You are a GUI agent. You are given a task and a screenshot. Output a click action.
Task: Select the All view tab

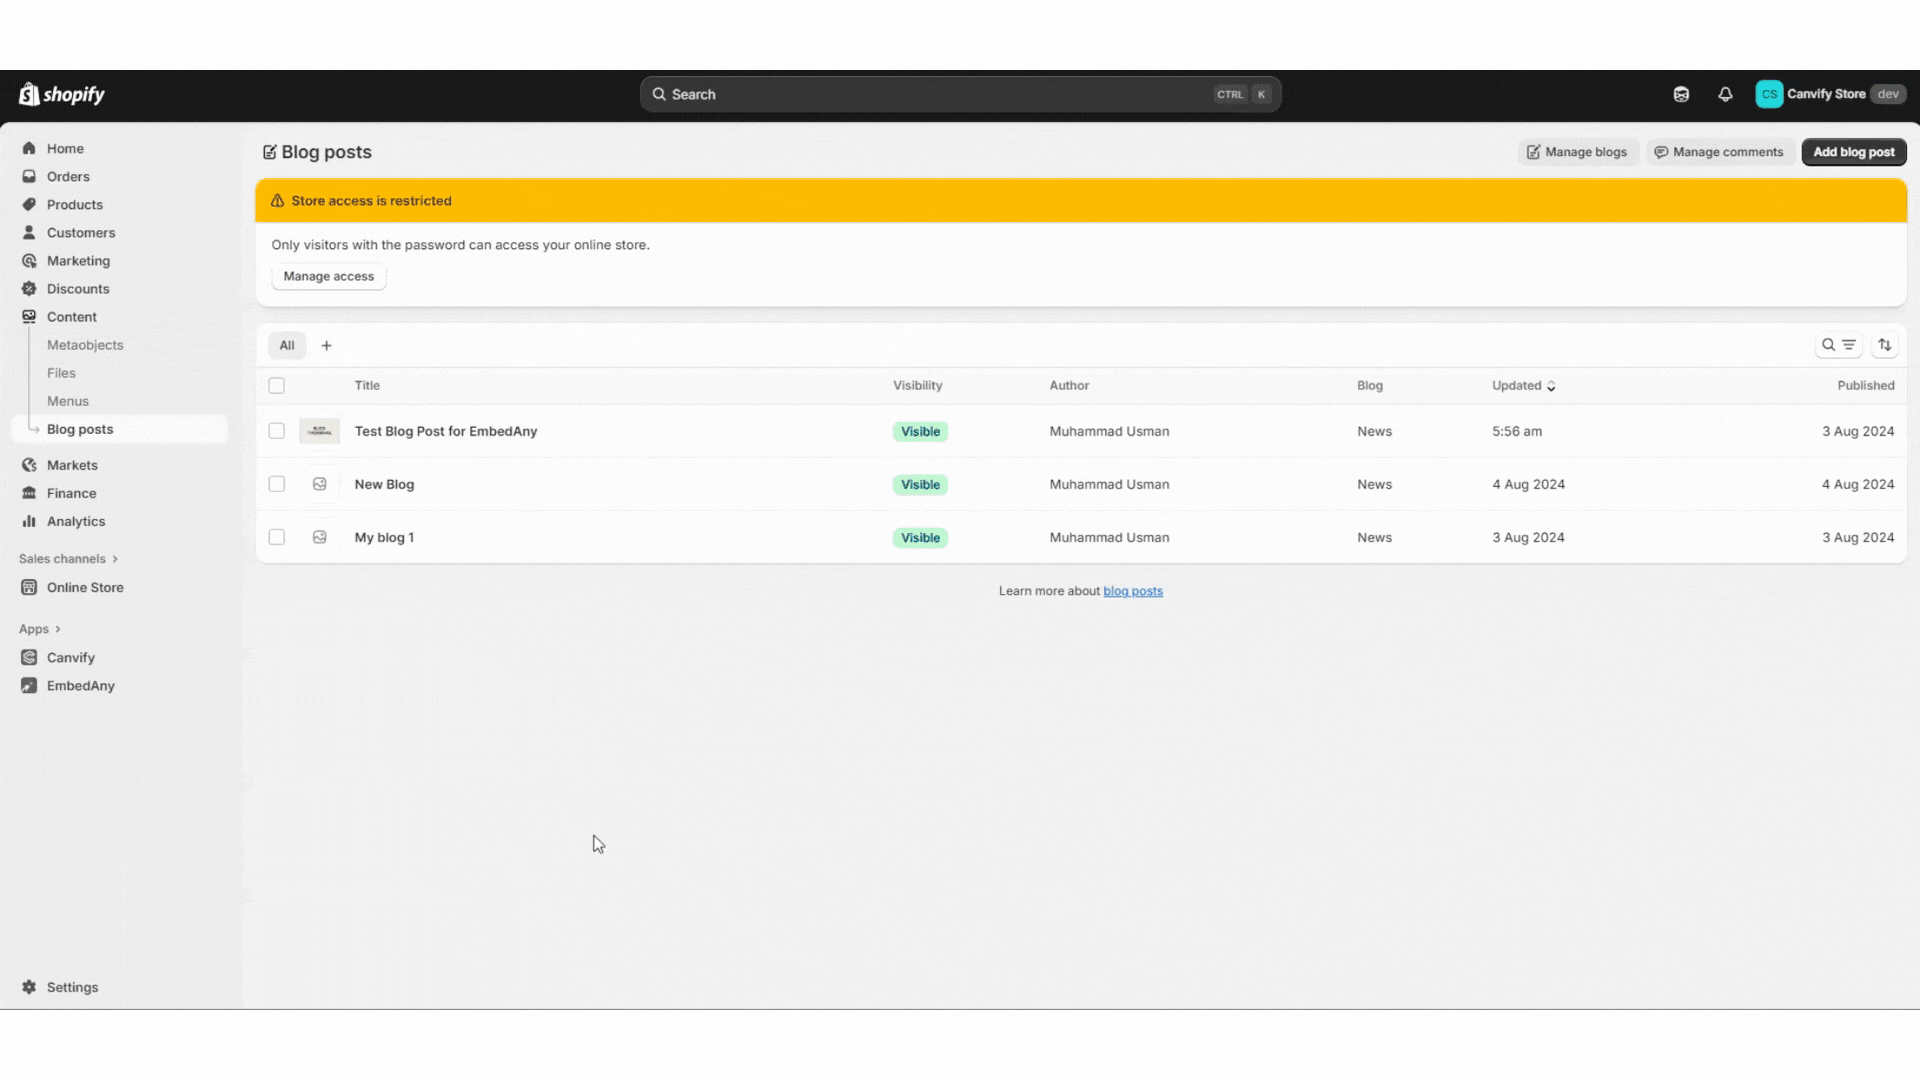287,345
